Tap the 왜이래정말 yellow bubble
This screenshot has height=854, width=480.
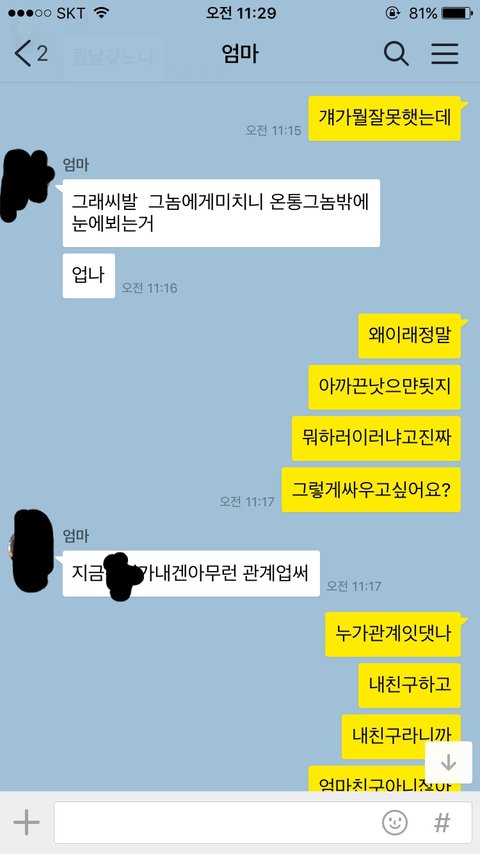point(410,336)
